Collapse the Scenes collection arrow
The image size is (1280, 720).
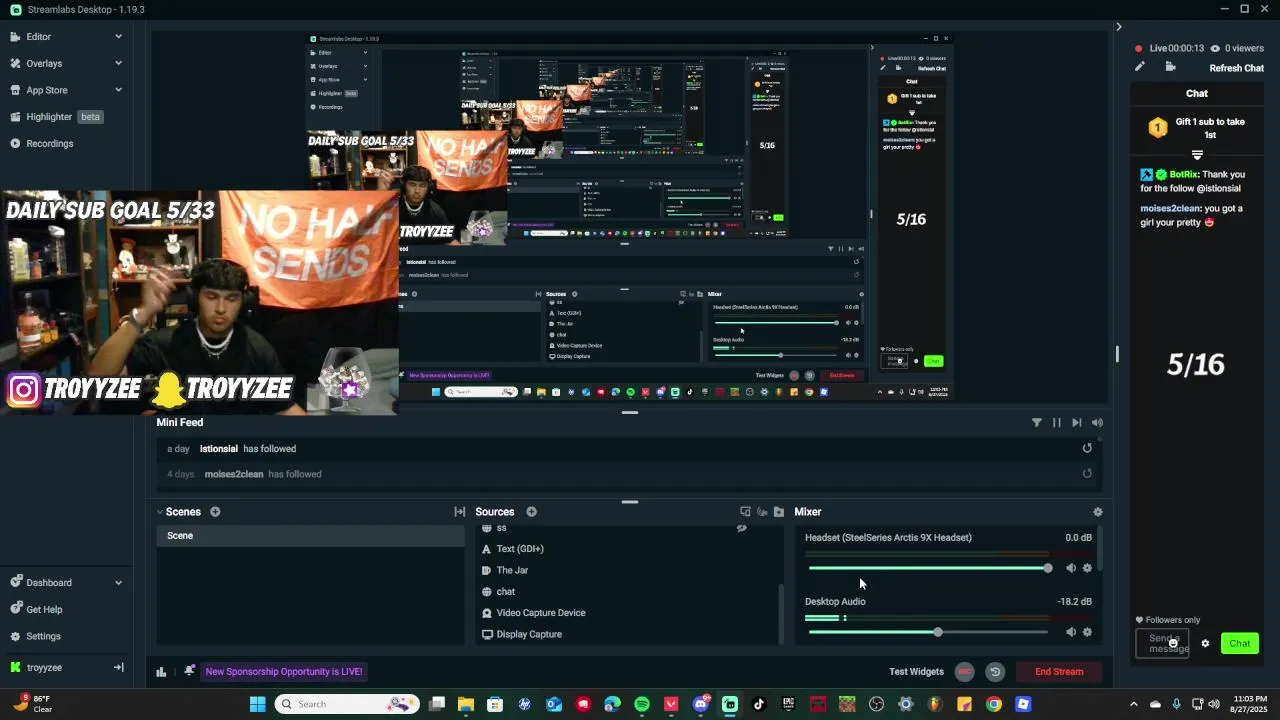click(159, 512)
